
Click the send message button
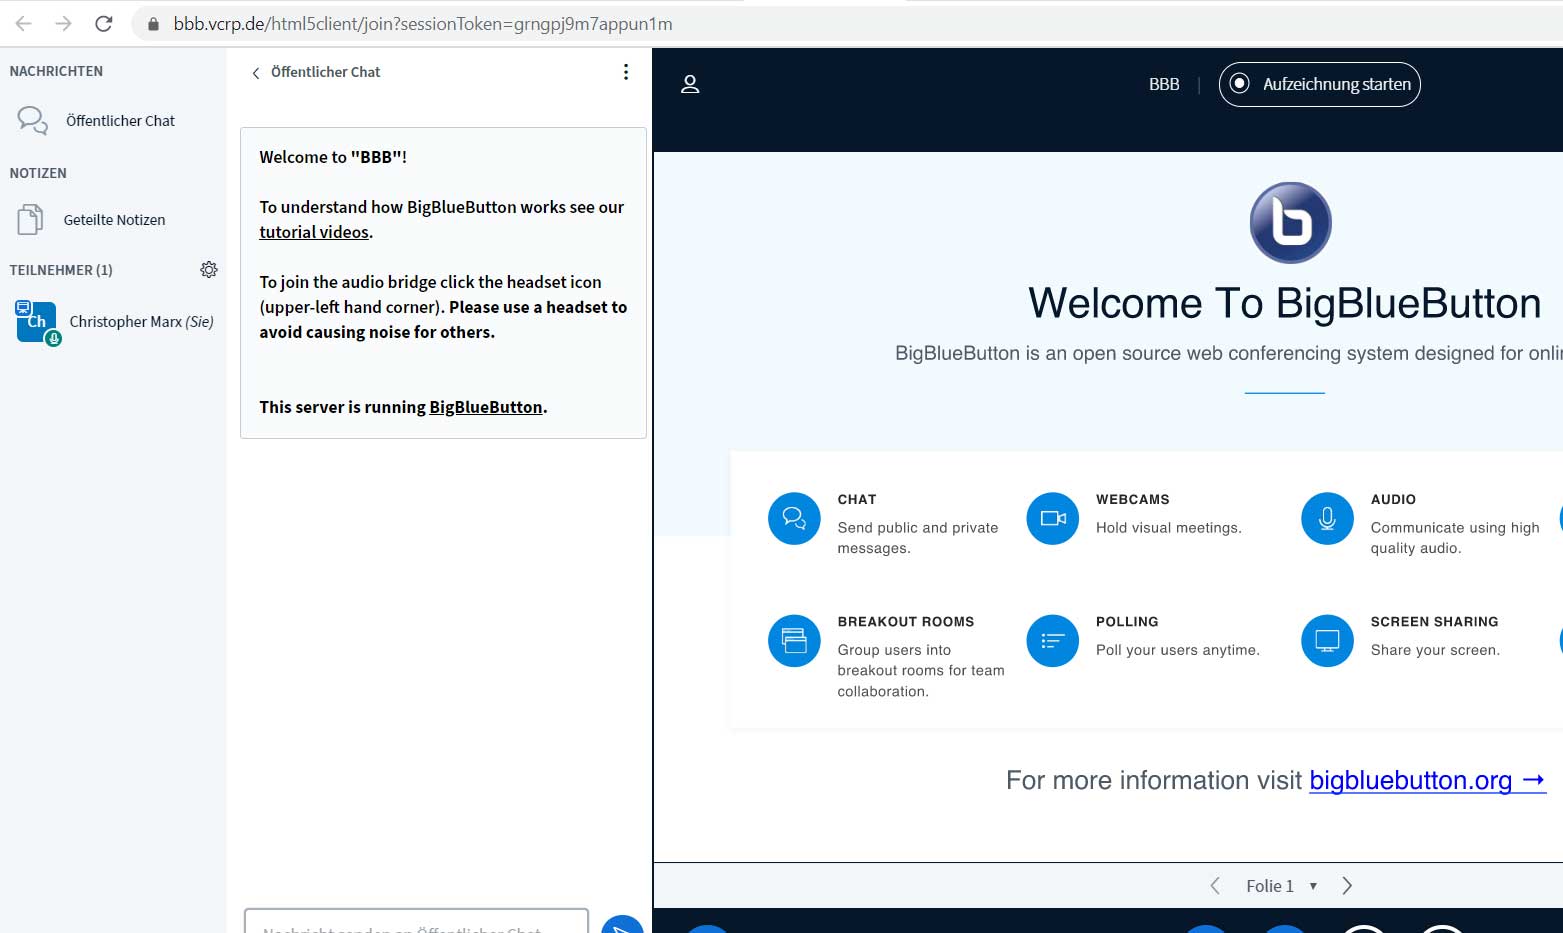[x=622, y=925]
